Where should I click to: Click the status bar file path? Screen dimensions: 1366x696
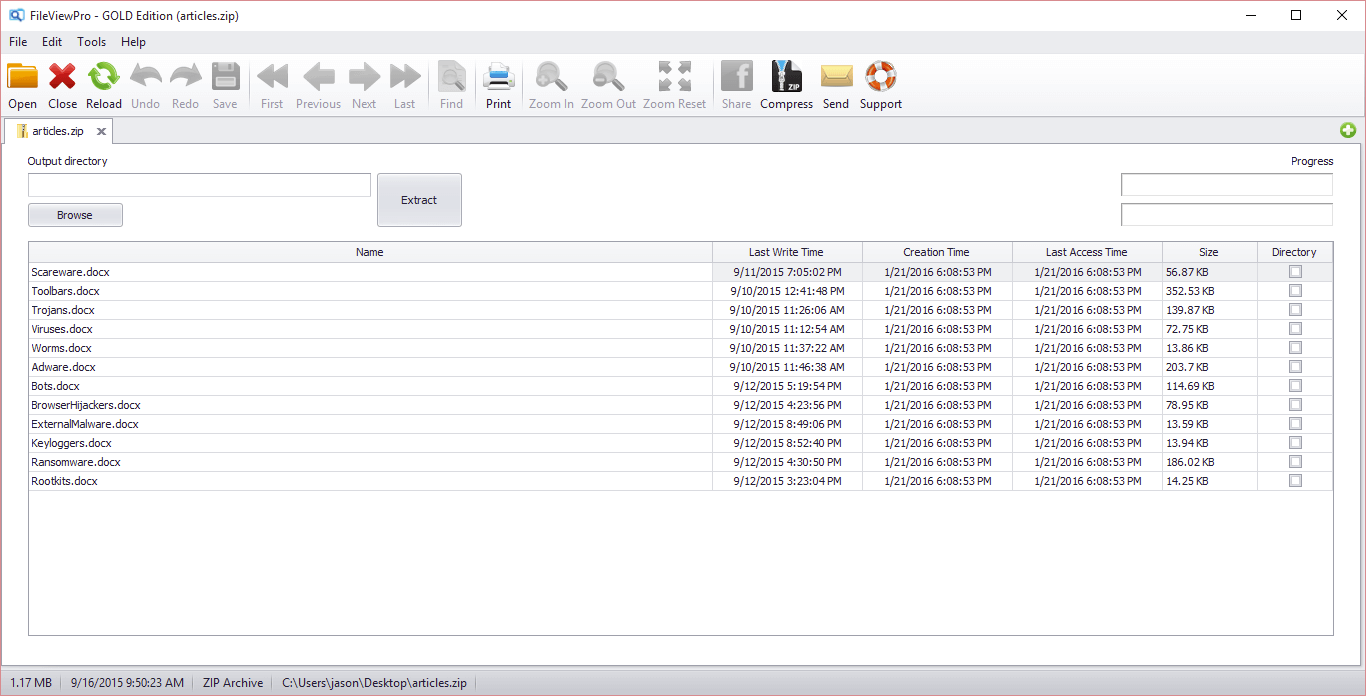pos(374,683)
